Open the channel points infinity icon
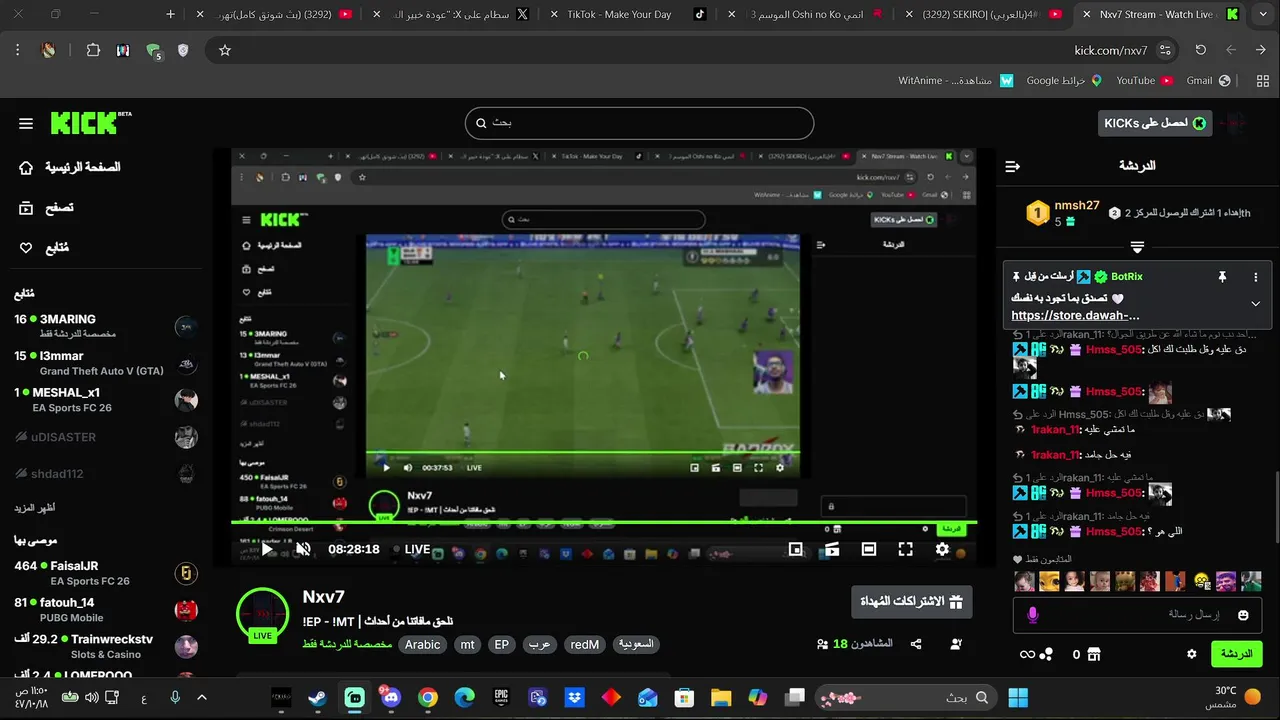 pos(1027,654)
